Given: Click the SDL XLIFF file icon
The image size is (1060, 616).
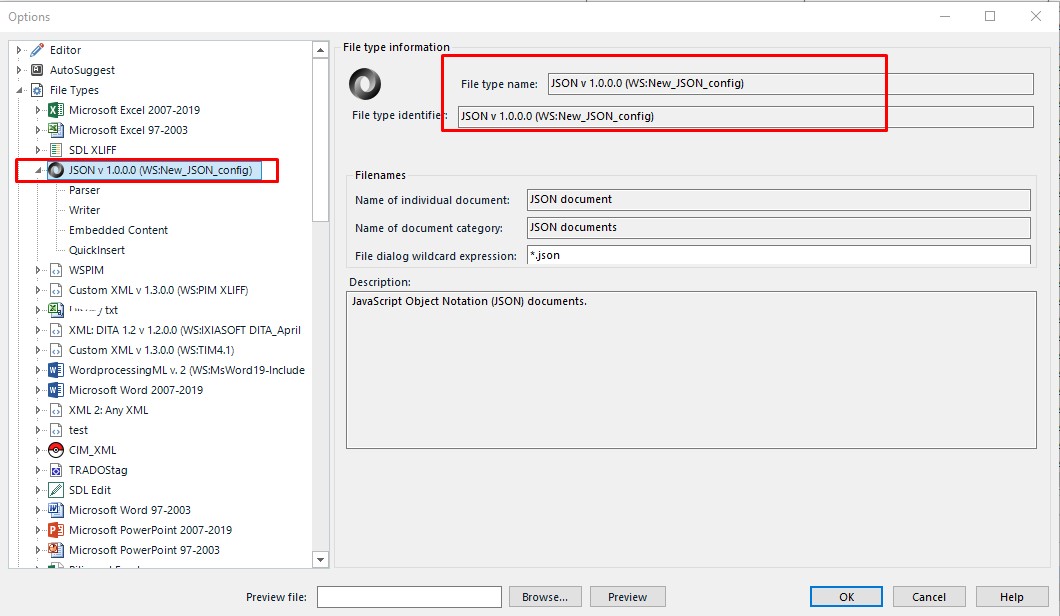Looking at the screenshot, I should tap(56, 150).
